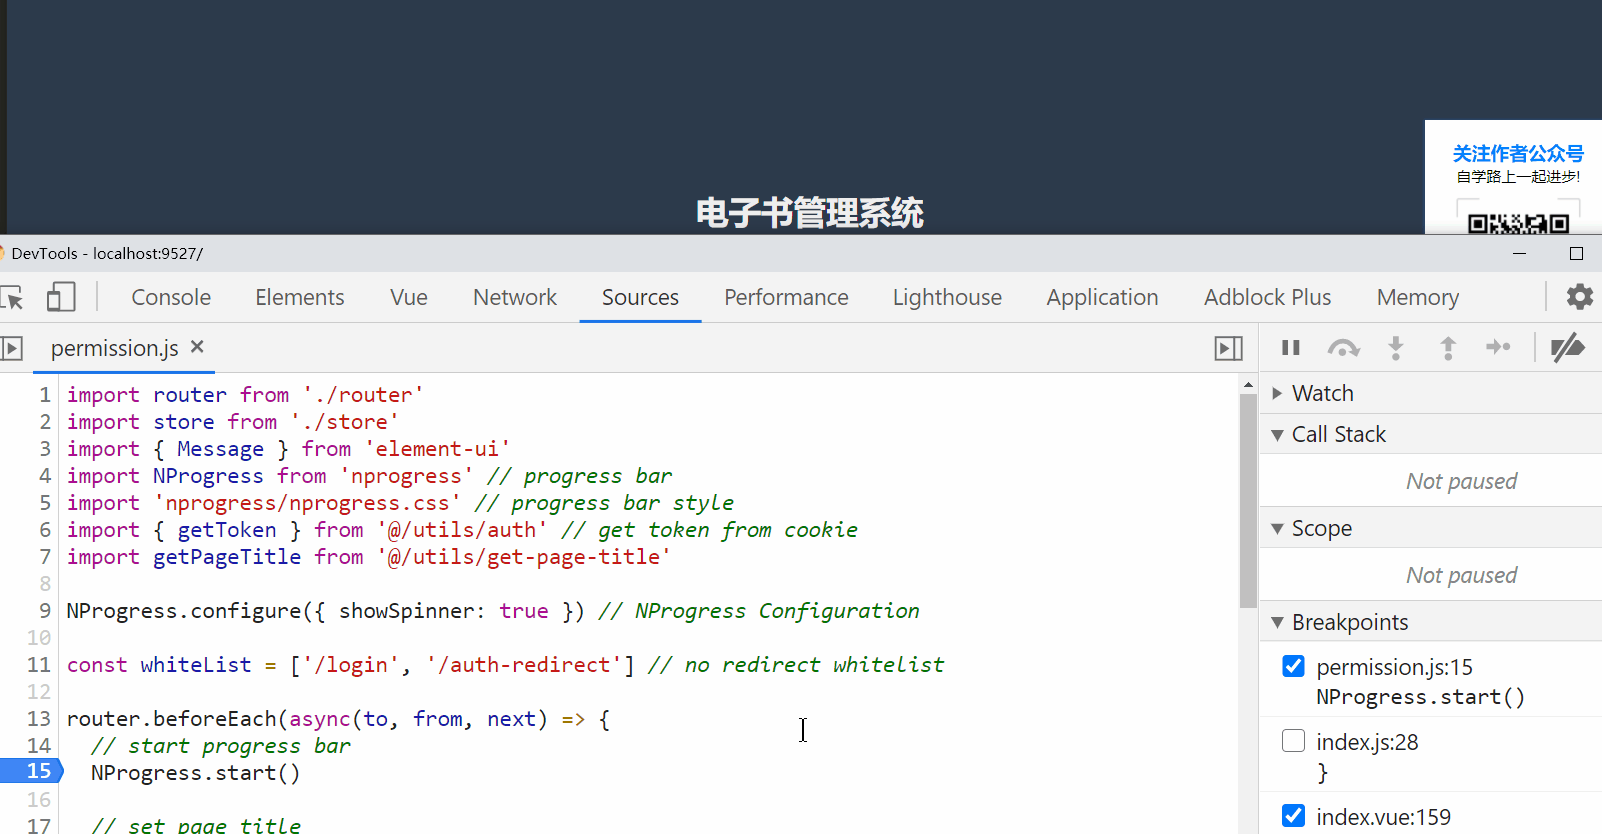1602x834 pixels.
Task: Step into next function call
Action: [1396, 348]
